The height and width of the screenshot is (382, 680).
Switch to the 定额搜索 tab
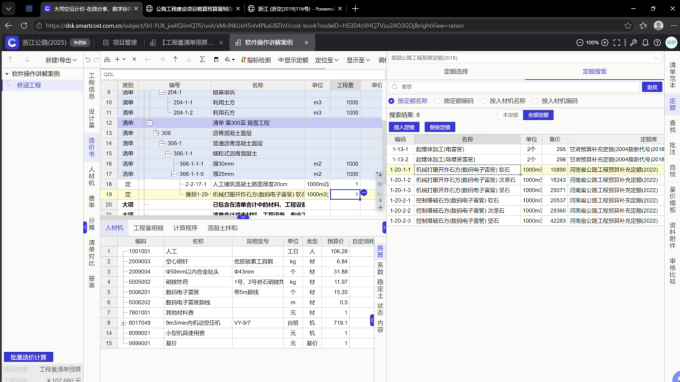[595, 72]
